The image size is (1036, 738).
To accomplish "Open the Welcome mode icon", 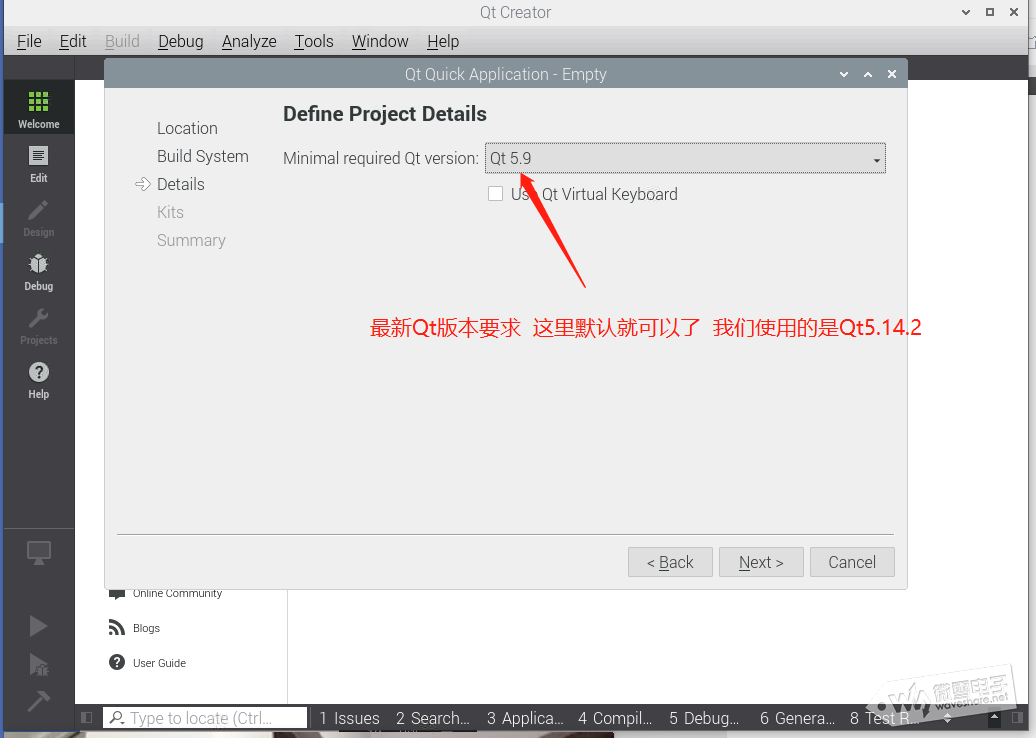I will tap(38, 108).
